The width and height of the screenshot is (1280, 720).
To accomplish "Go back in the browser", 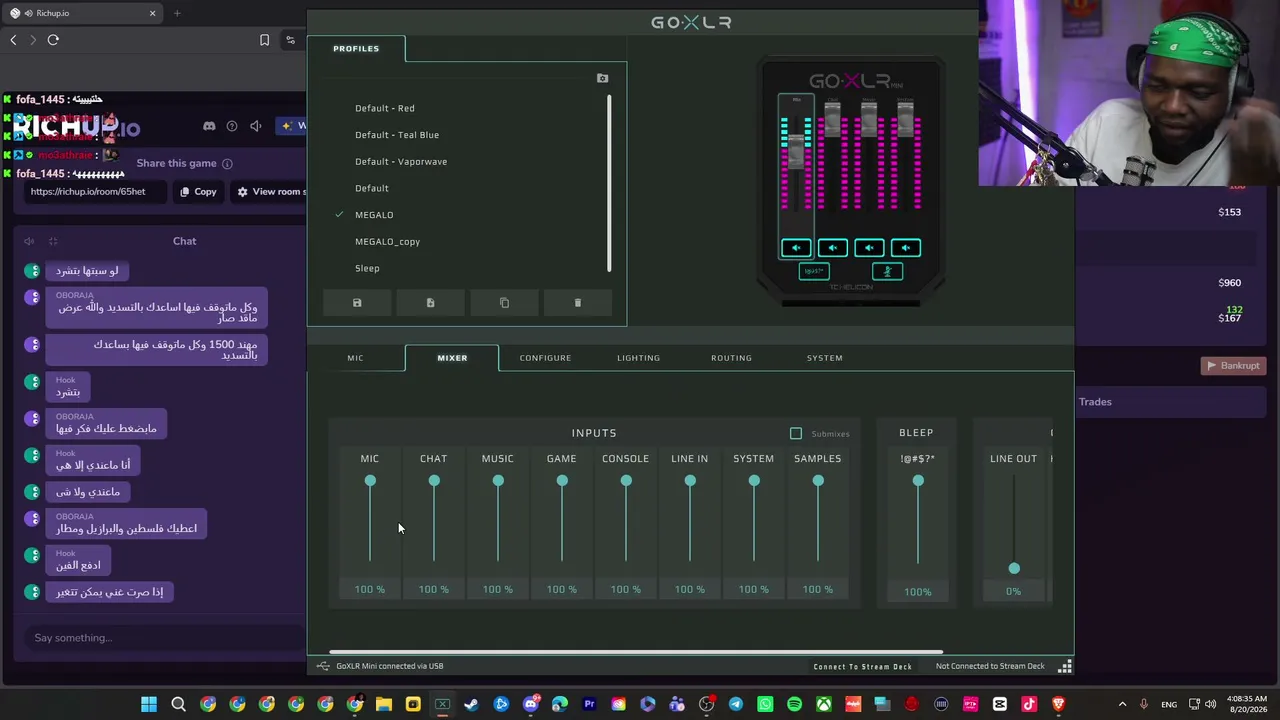I will click(13, 40).
